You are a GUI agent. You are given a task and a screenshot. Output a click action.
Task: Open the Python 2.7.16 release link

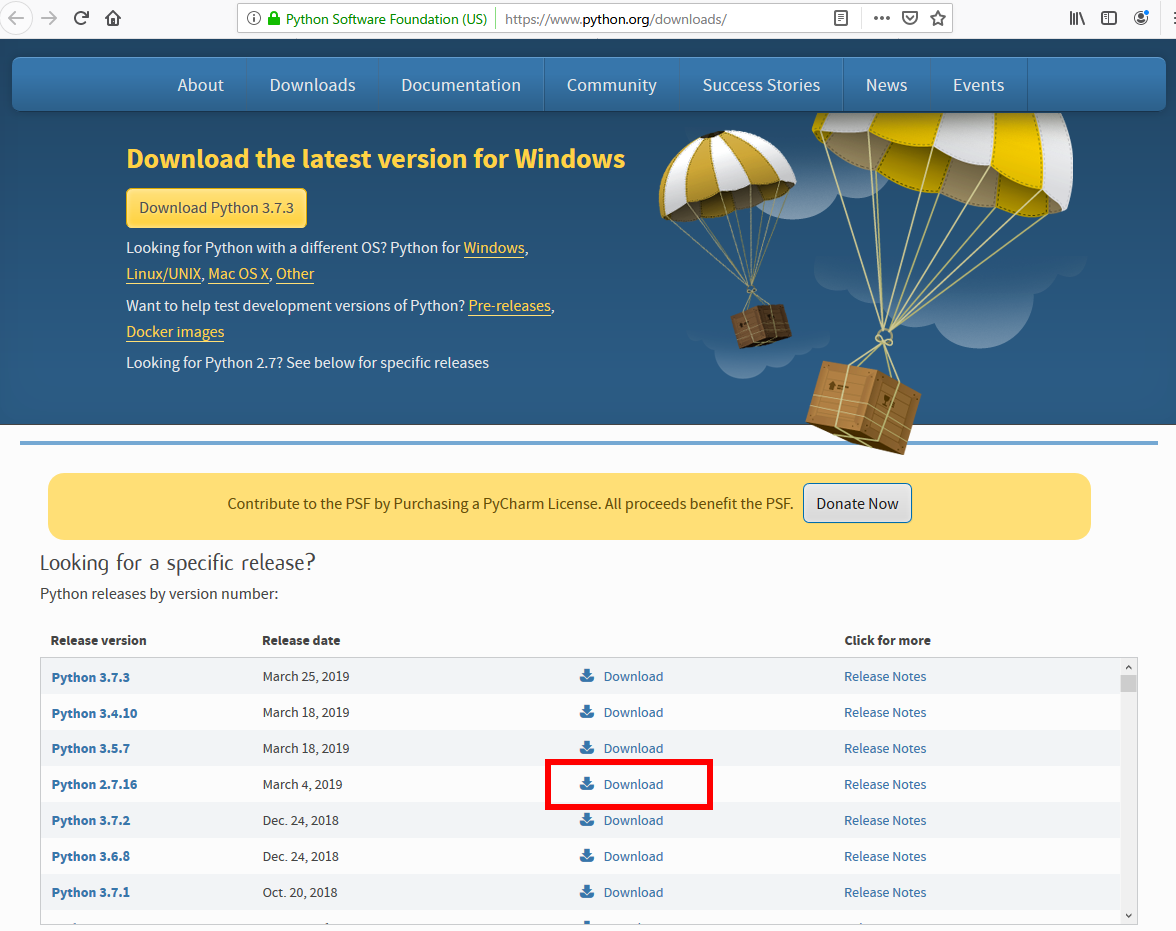tap(94, 785)
